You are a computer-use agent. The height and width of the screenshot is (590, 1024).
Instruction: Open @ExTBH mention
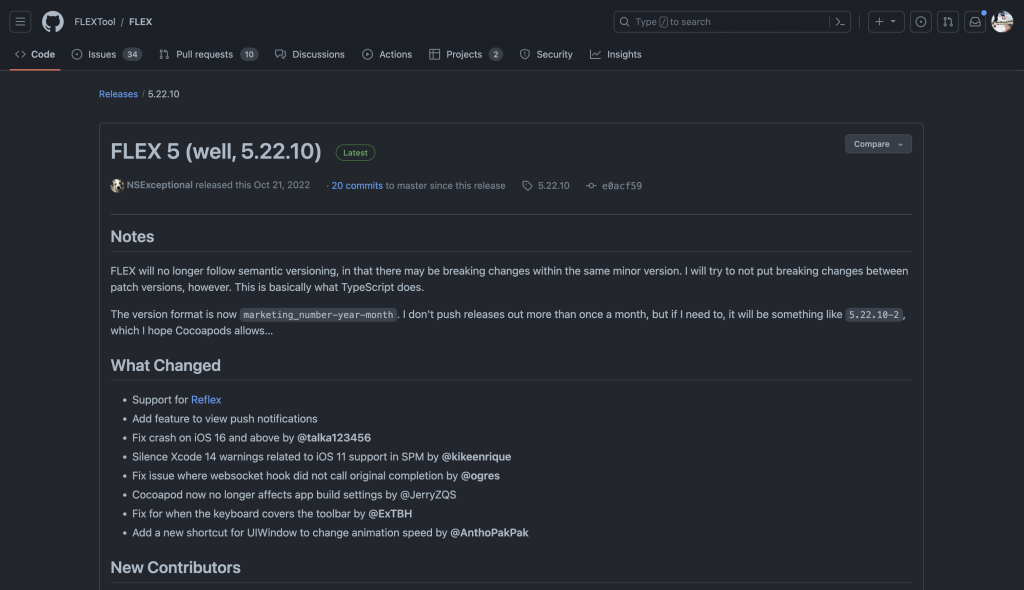390,513
